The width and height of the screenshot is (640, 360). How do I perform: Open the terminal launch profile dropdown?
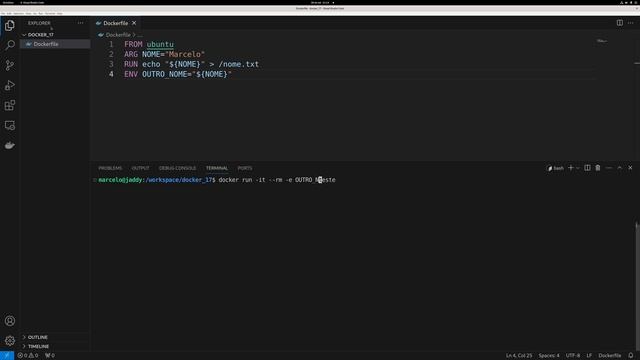(x=578, y=168)
